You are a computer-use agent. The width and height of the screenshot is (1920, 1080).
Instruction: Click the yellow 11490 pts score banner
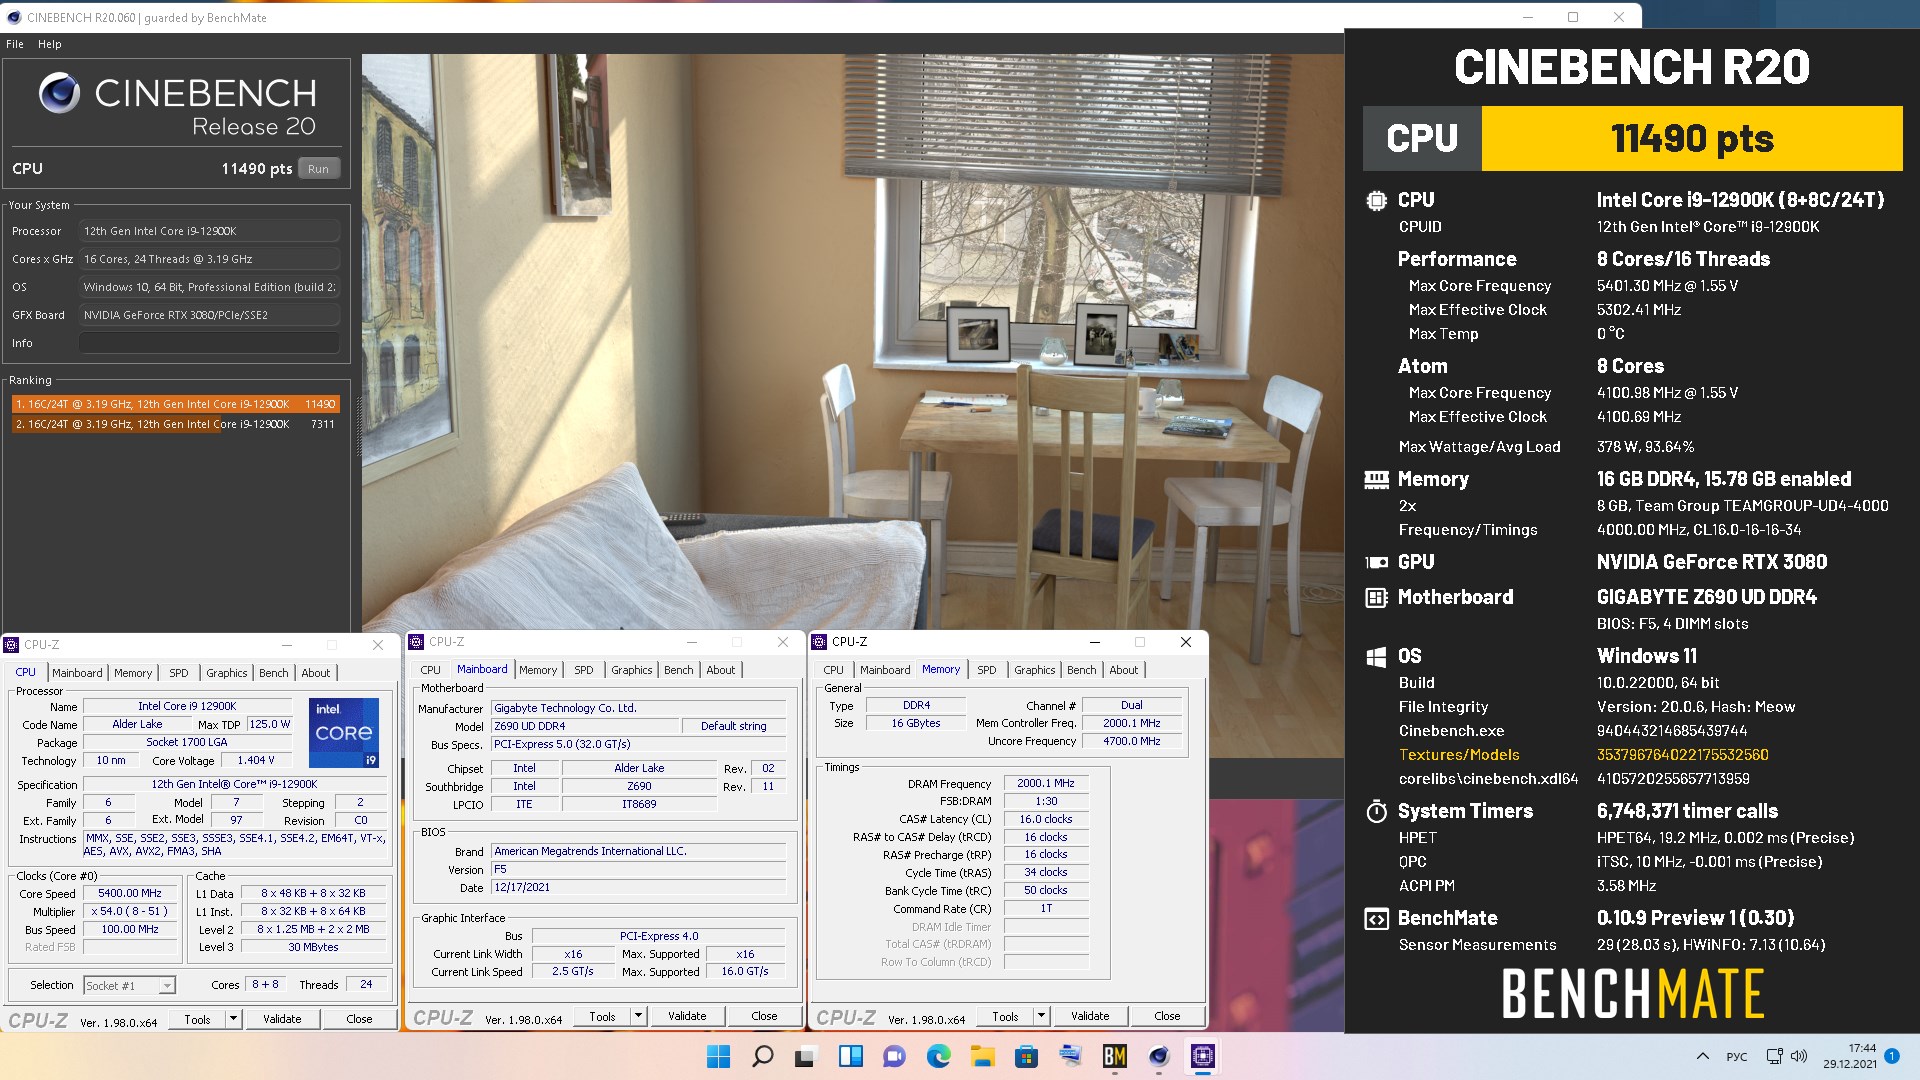(1692, 138)
